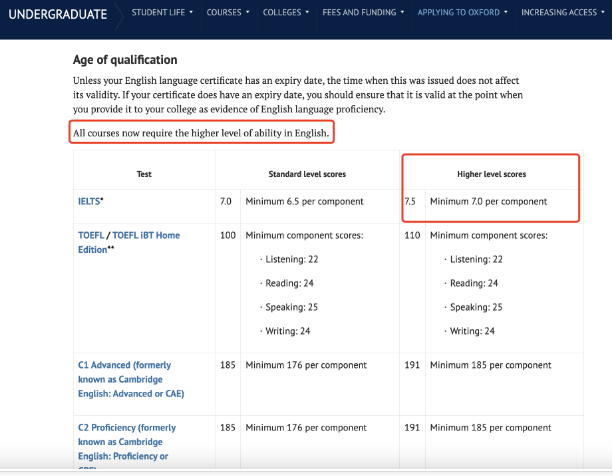Select 'Minimum 176 per component' in C1 Advanced row
Screen dimensions: 613x476
[306, 365]
